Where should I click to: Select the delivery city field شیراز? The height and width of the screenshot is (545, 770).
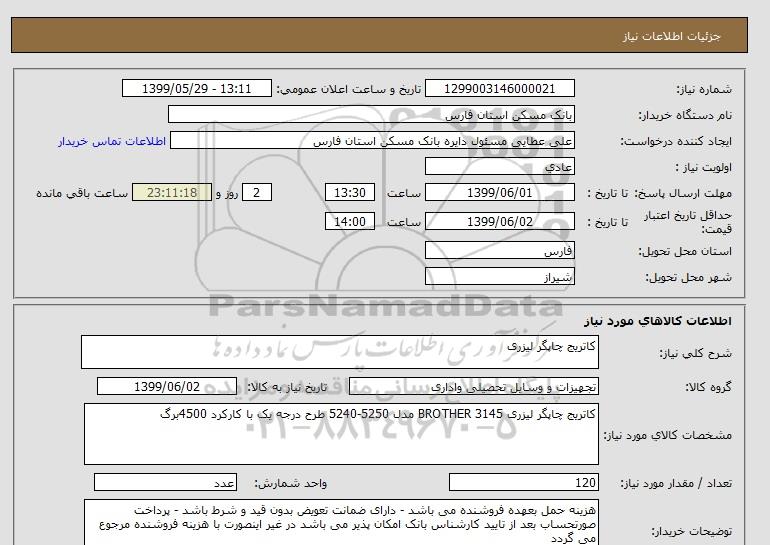tap(499, 276)
